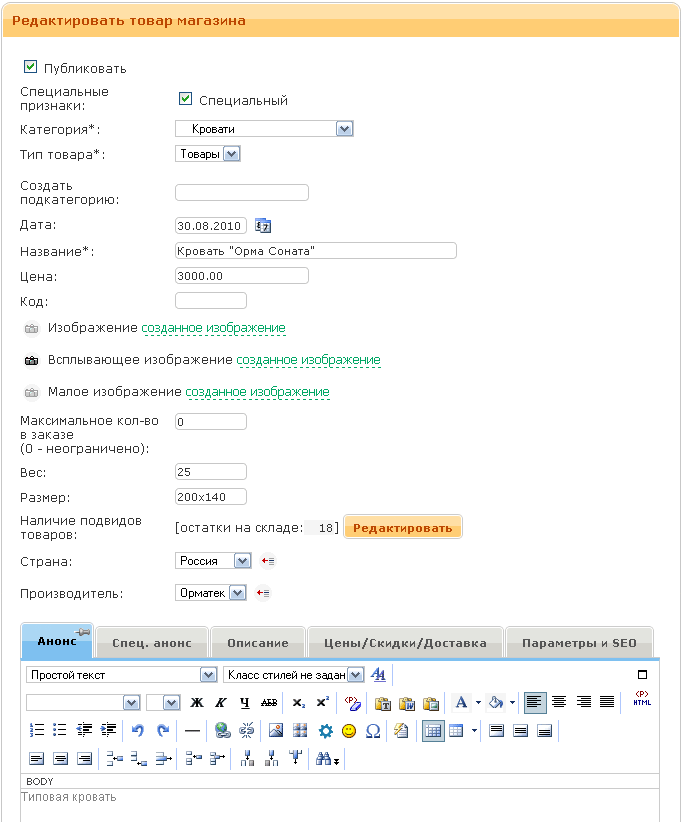Expand the Страна dropdown showing Россия
Viewport: 682px width, 822px height.
click(x=213, y=561)
